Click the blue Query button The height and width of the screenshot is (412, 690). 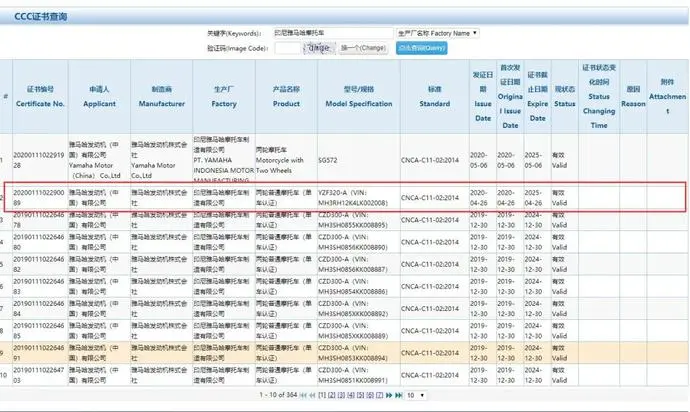[x=422, y=48]
